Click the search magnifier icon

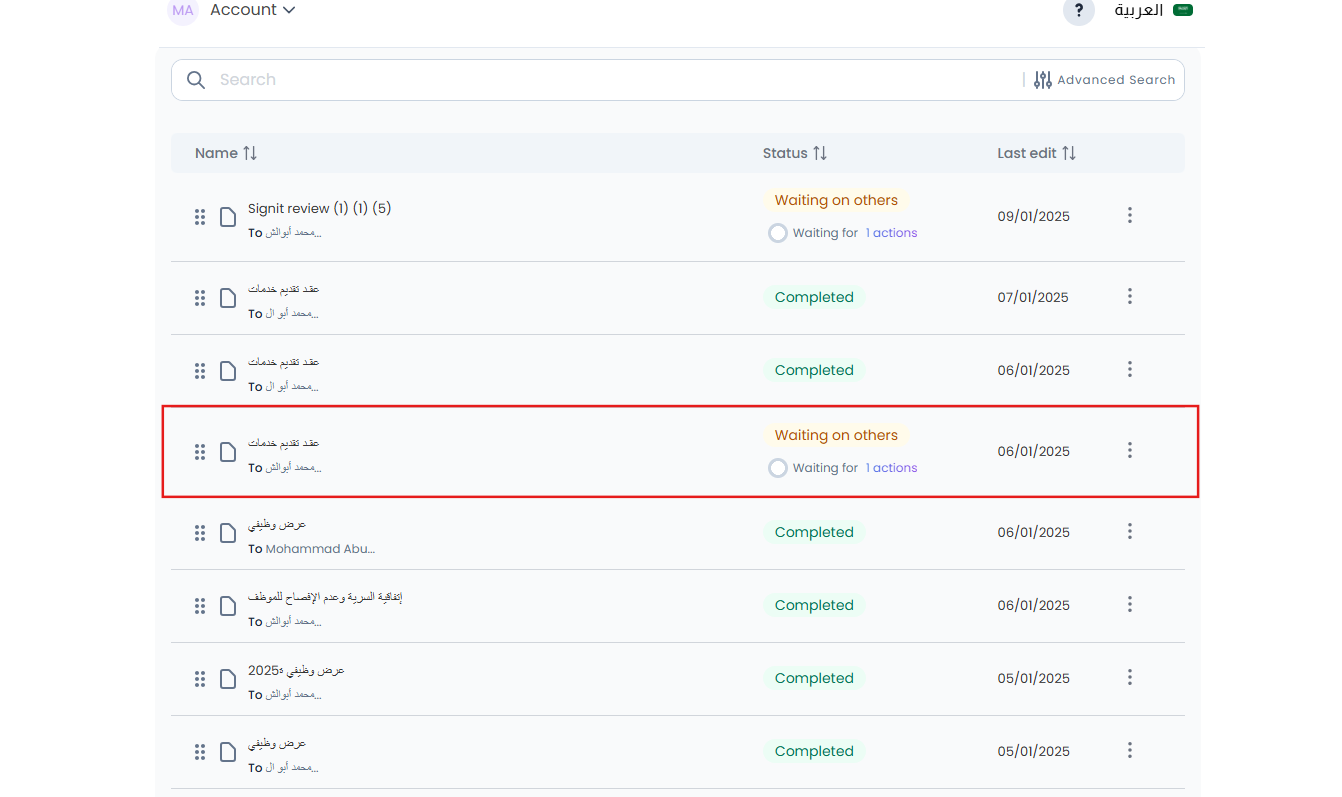point(196,80)
